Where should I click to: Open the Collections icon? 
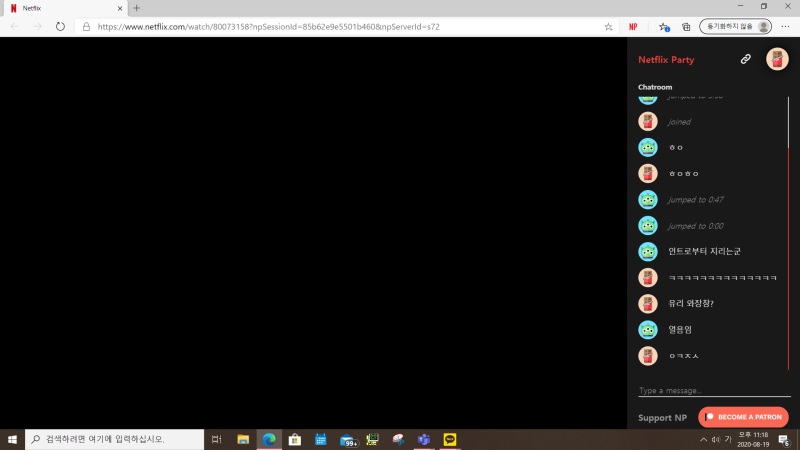pos(686,27)
